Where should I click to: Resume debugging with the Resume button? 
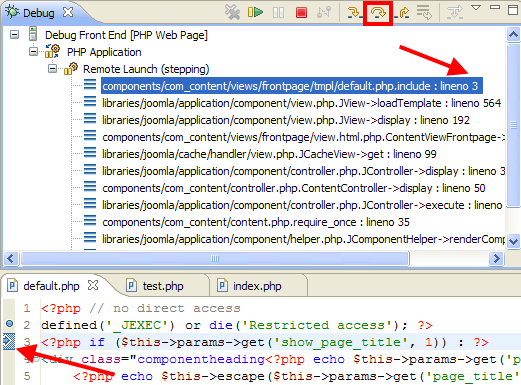coord(255,12)
